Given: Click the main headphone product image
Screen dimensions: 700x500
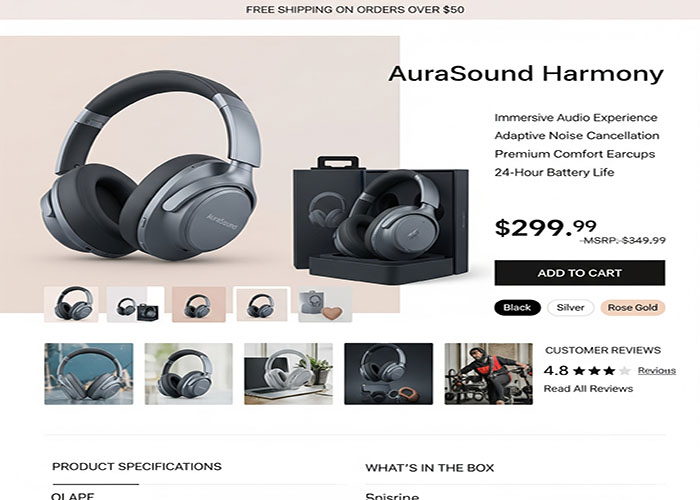Looking at the screenshot, I should tap(152, 165).
